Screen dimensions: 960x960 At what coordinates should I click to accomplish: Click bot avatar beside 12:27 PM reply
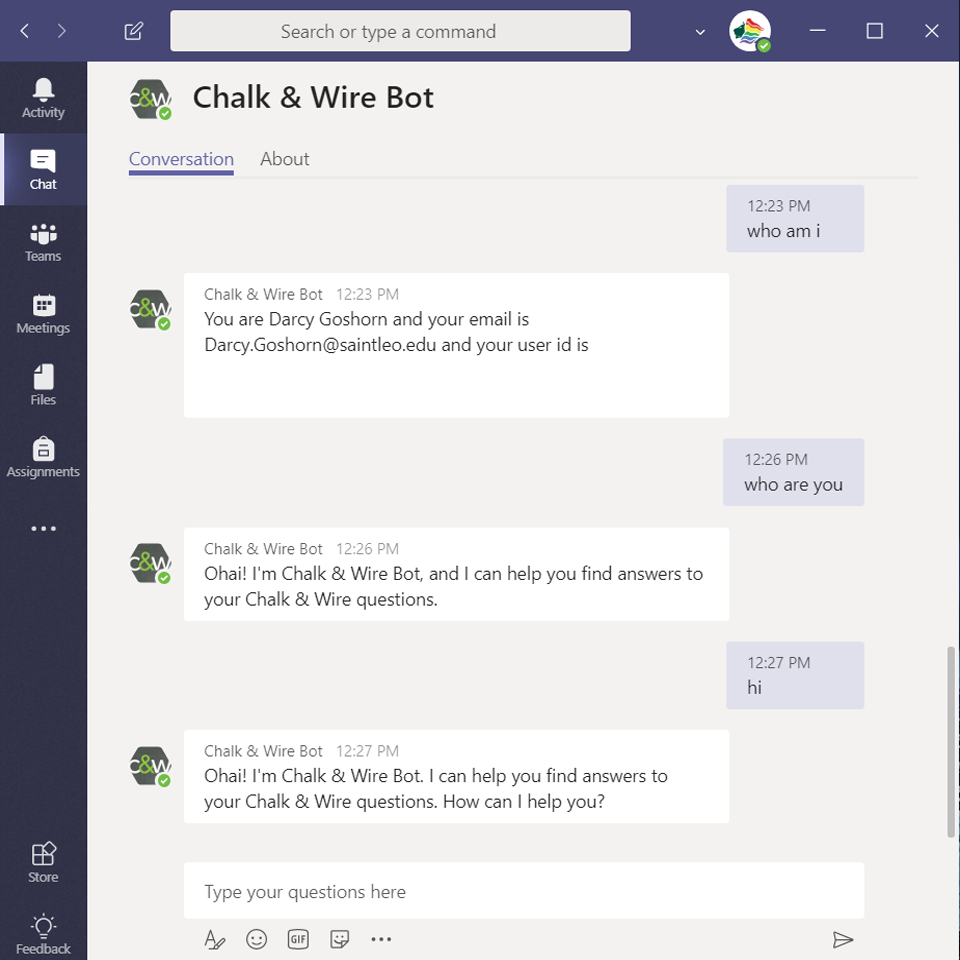pos(150,766)
